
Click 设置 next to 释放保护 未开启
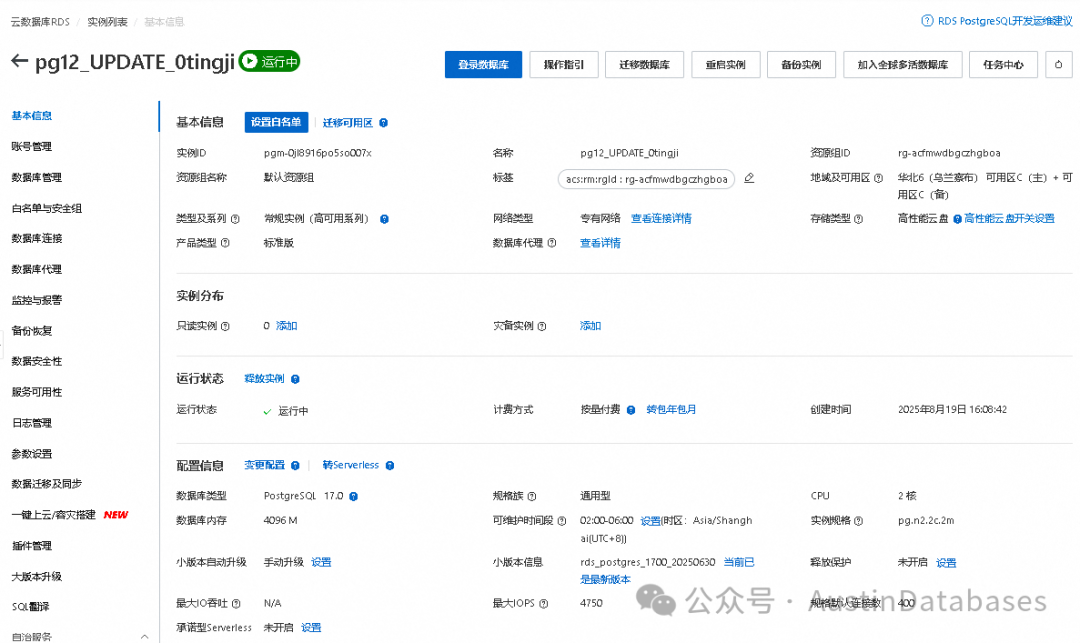[946, 562]
